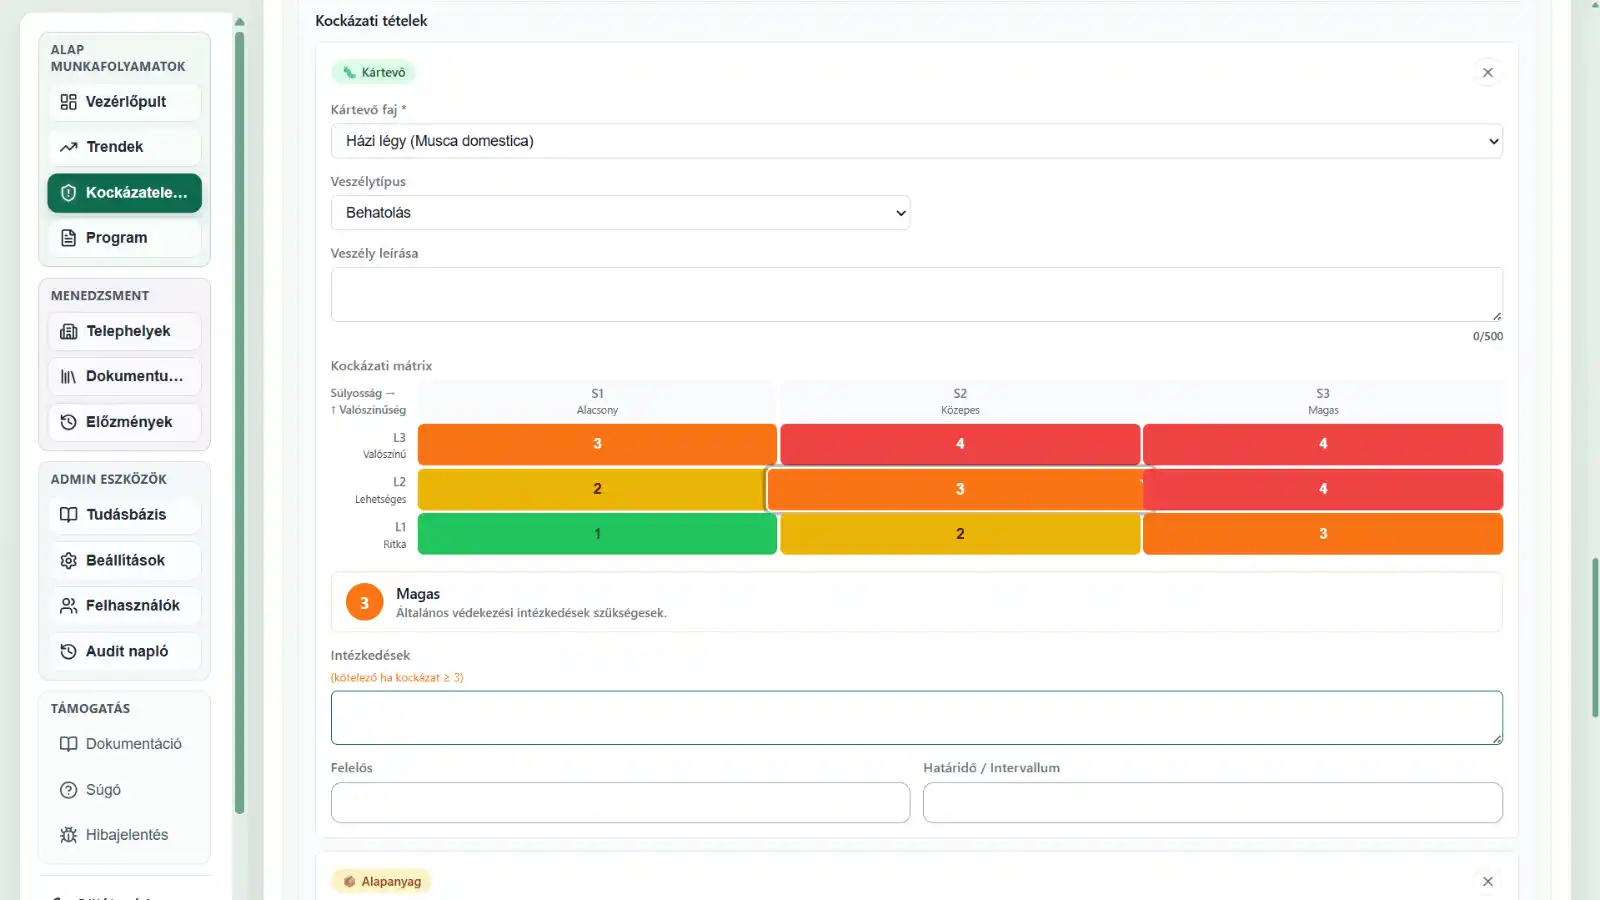Image resolution: width=1600 pixels, height=900 pixels.
Task: Click the Telephelyek building icon
Action: [x=68, y=331]
